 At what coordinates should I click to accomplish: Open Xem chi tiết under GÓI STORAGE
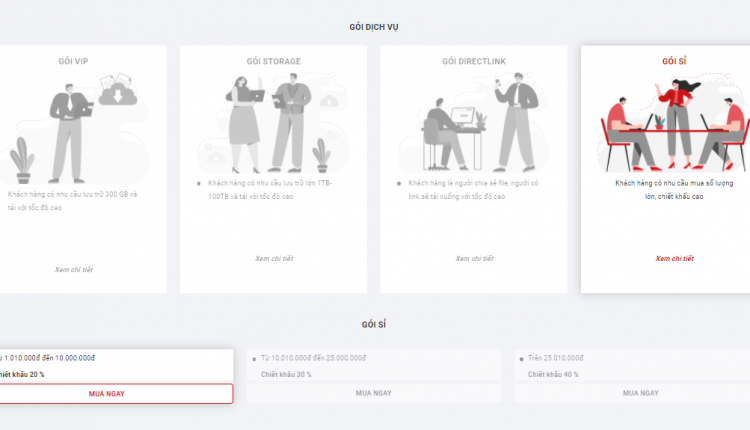click(274, 258)
